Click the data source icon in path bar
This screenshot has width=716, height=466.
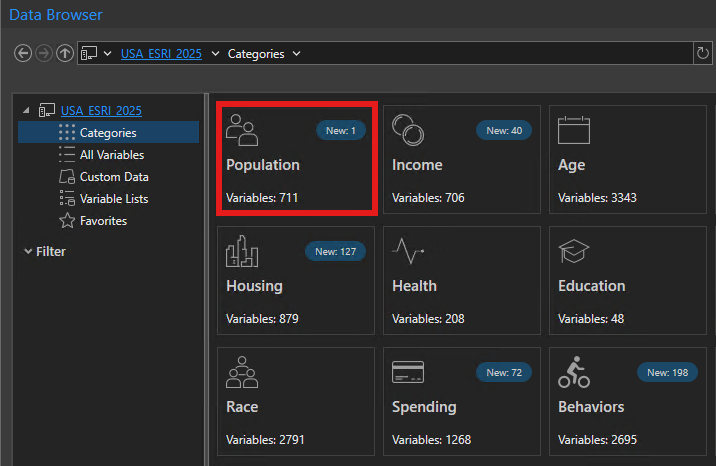coord(89,53)
